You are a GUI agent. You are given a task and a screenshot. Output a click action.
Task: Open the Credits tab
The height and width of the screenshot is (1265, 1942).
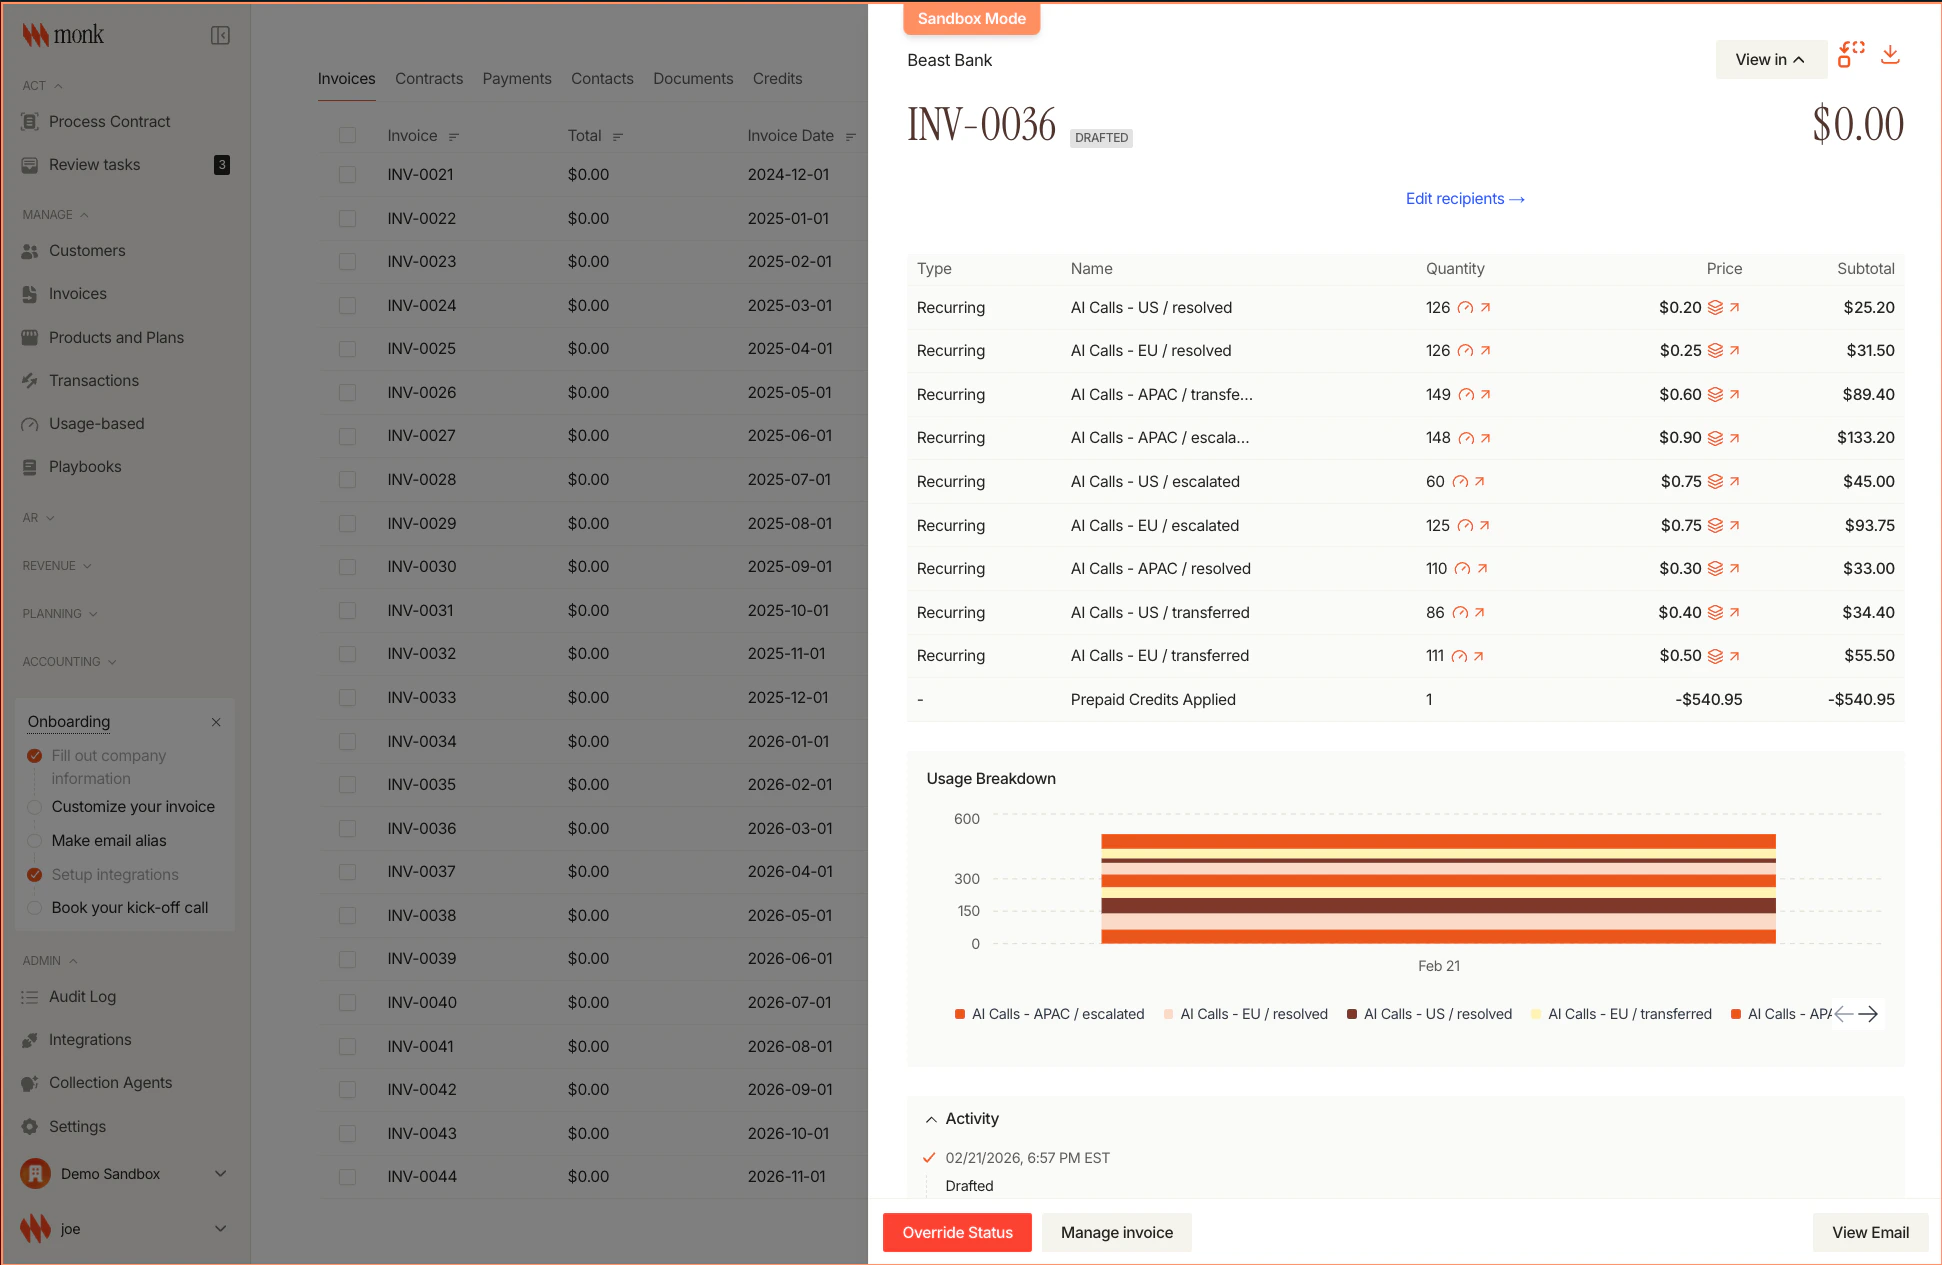coord(777,78)
